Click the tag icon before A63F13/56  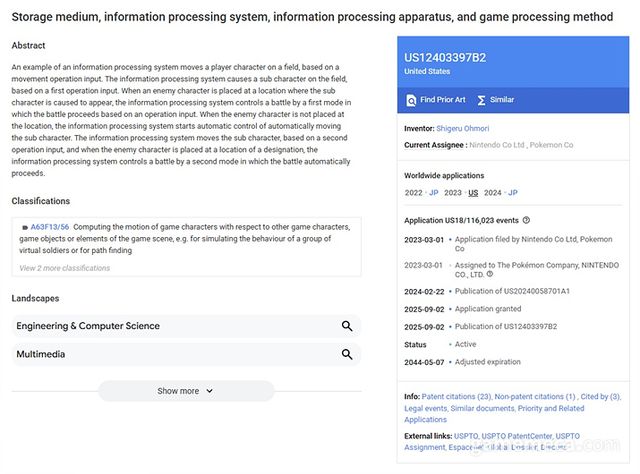24,227
